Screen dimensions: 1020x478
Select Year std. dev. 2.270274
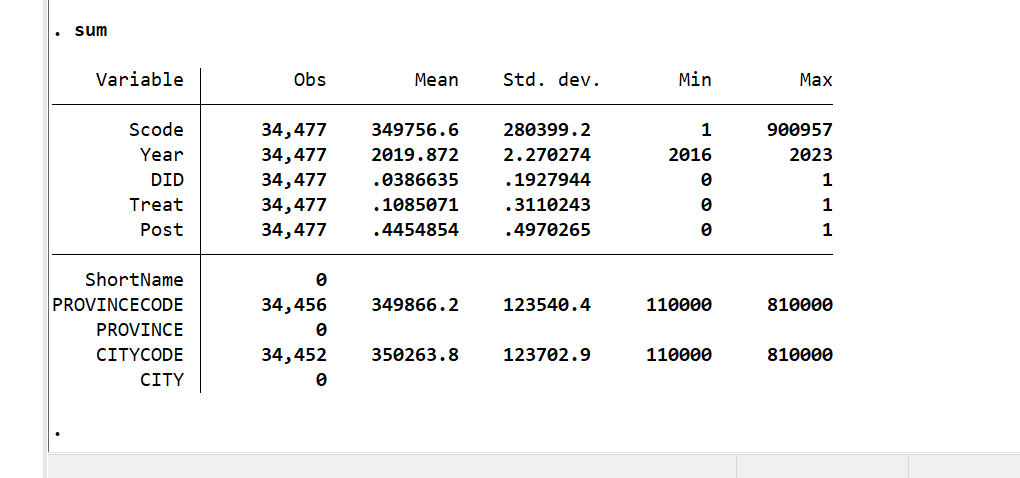547,155
